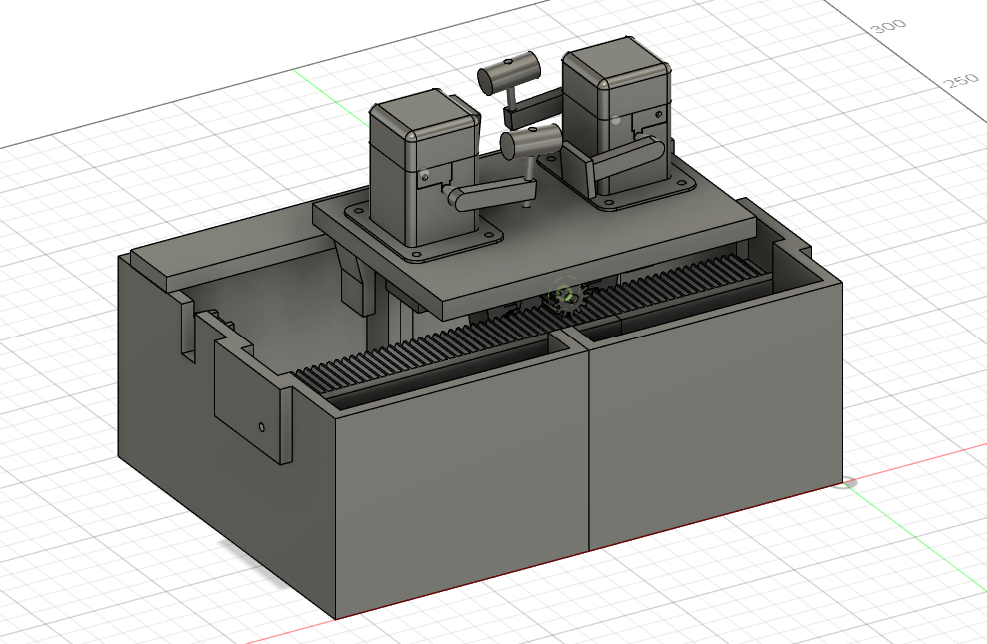
Task: Click the 250 grid label
Action: coord(961,81)
